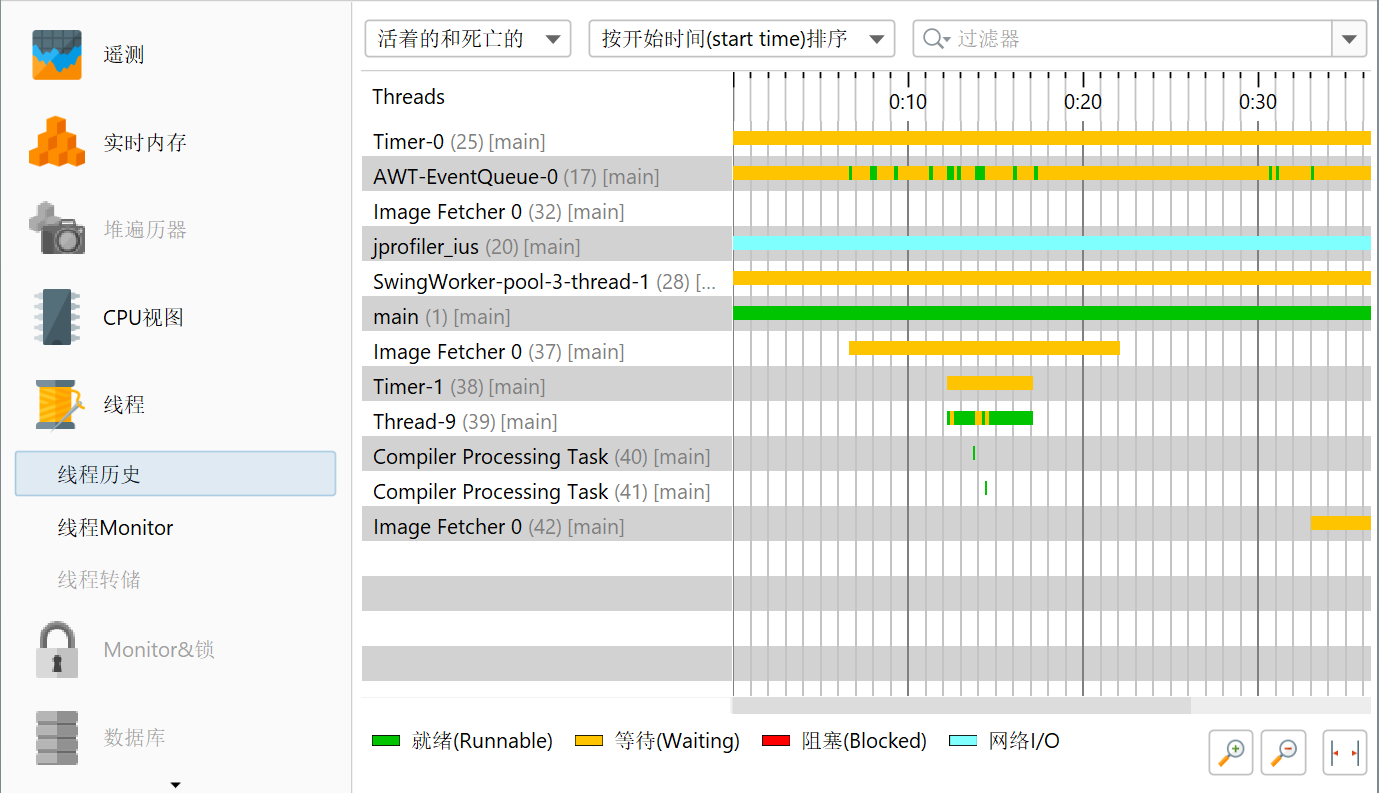1379x793 pixels.
Task: Open the 遥测 section label
Action: 124,54
